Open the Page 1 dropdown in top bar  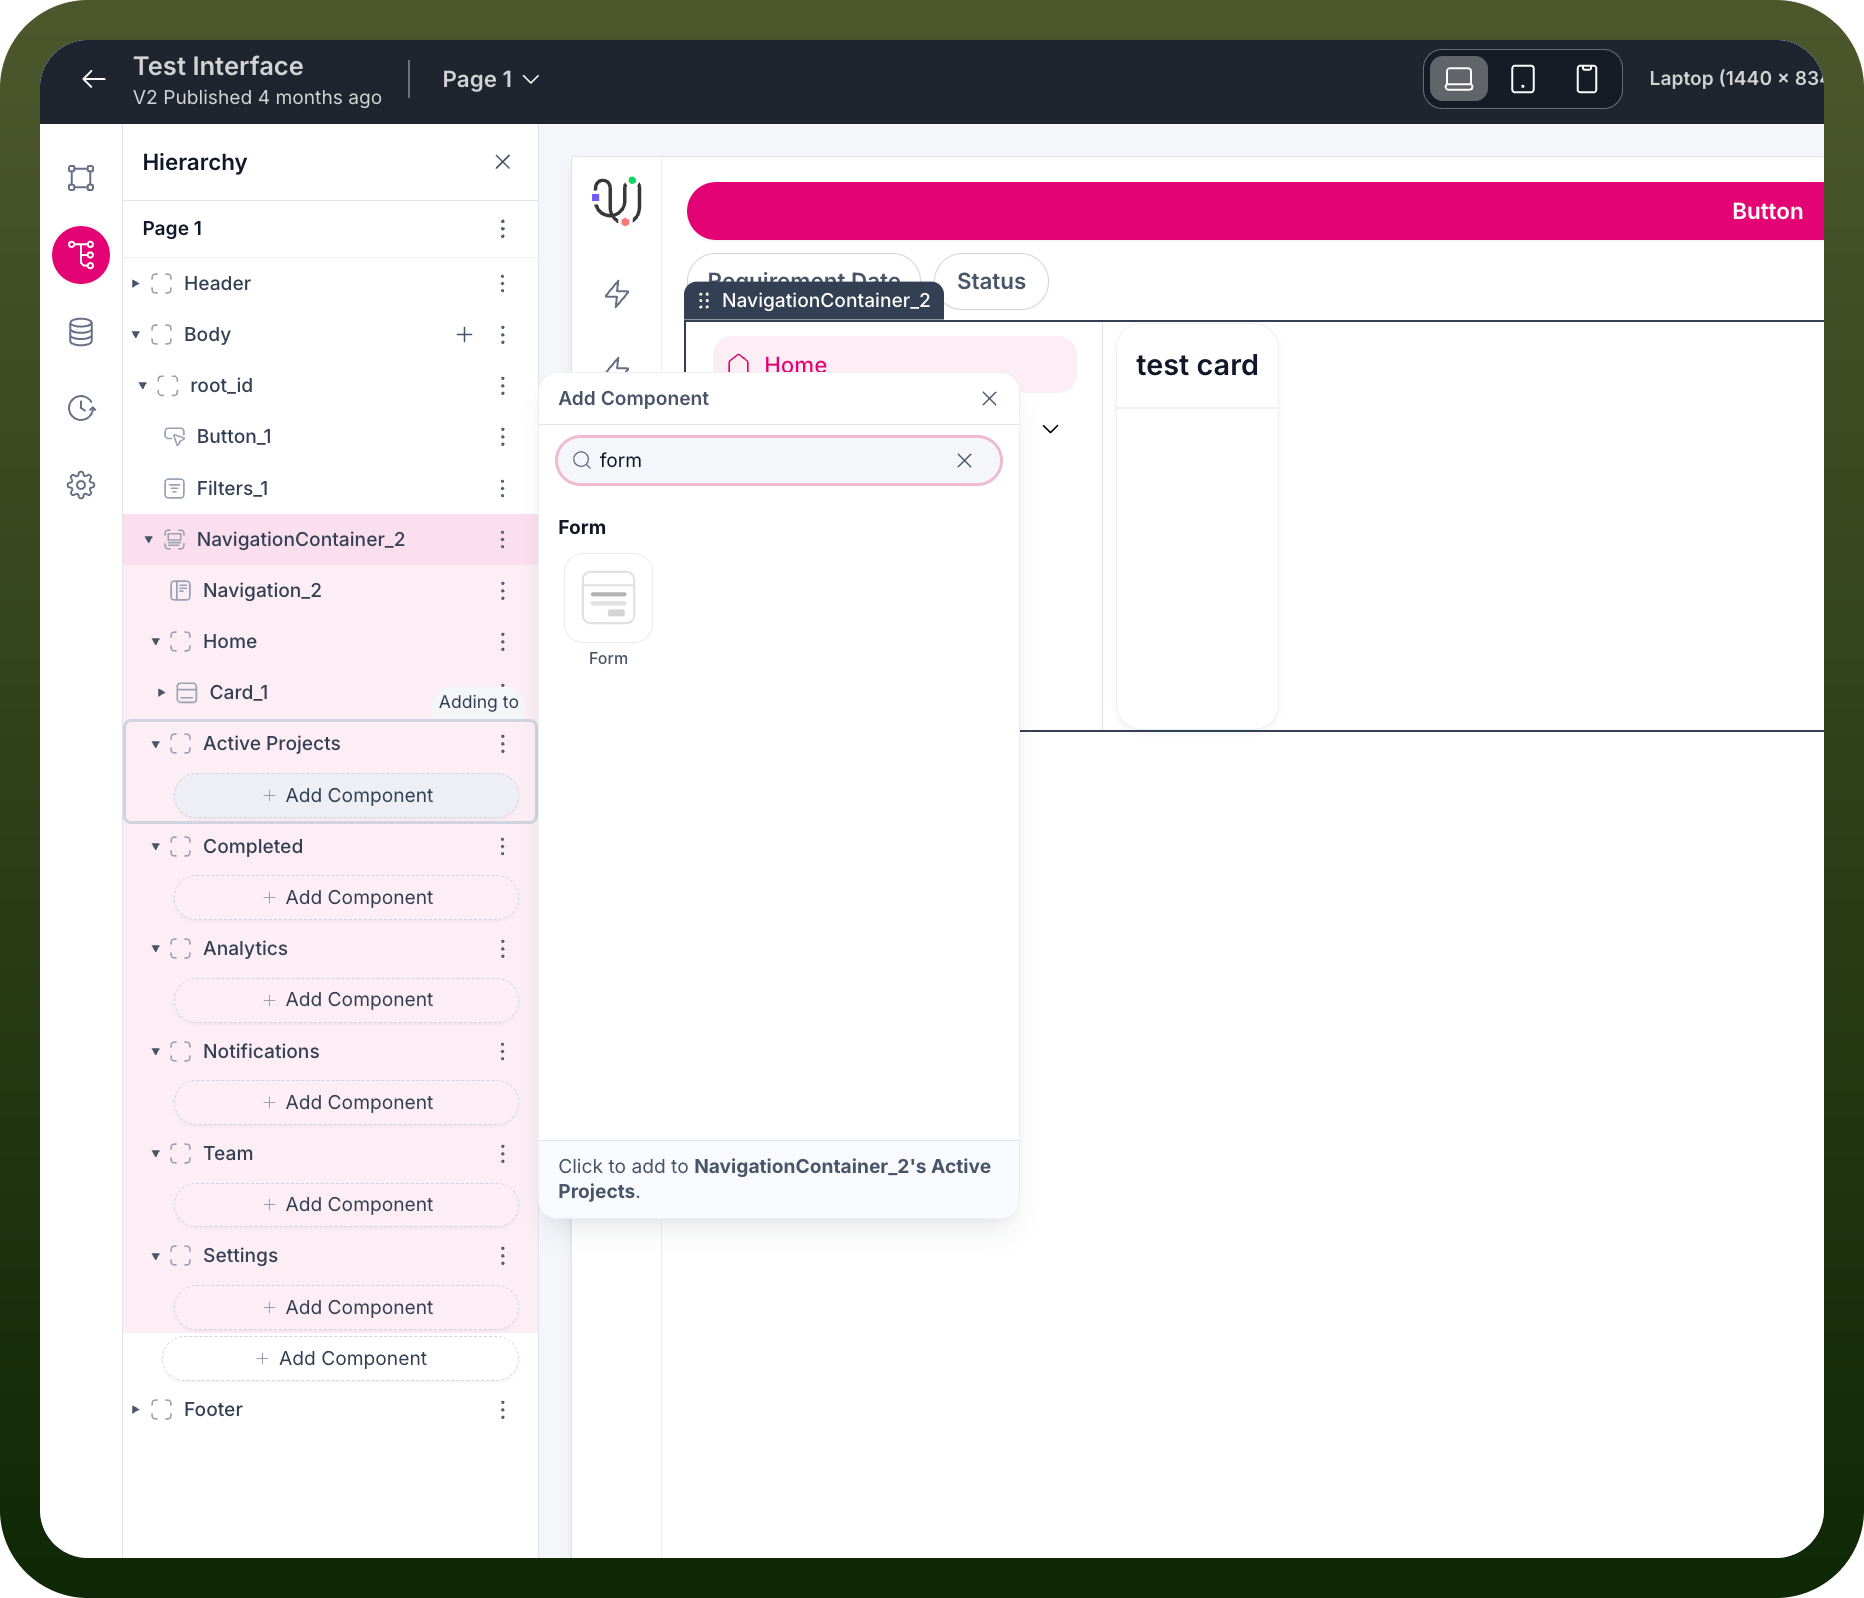click(490, 79)
